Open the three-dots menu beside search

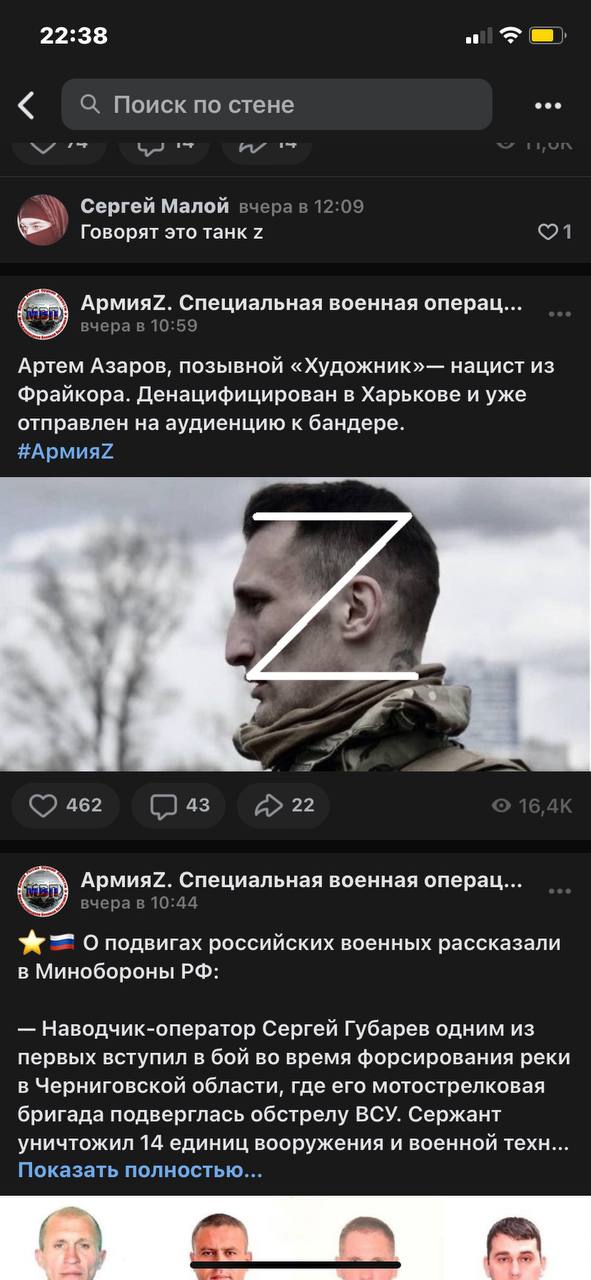(548, 105)
